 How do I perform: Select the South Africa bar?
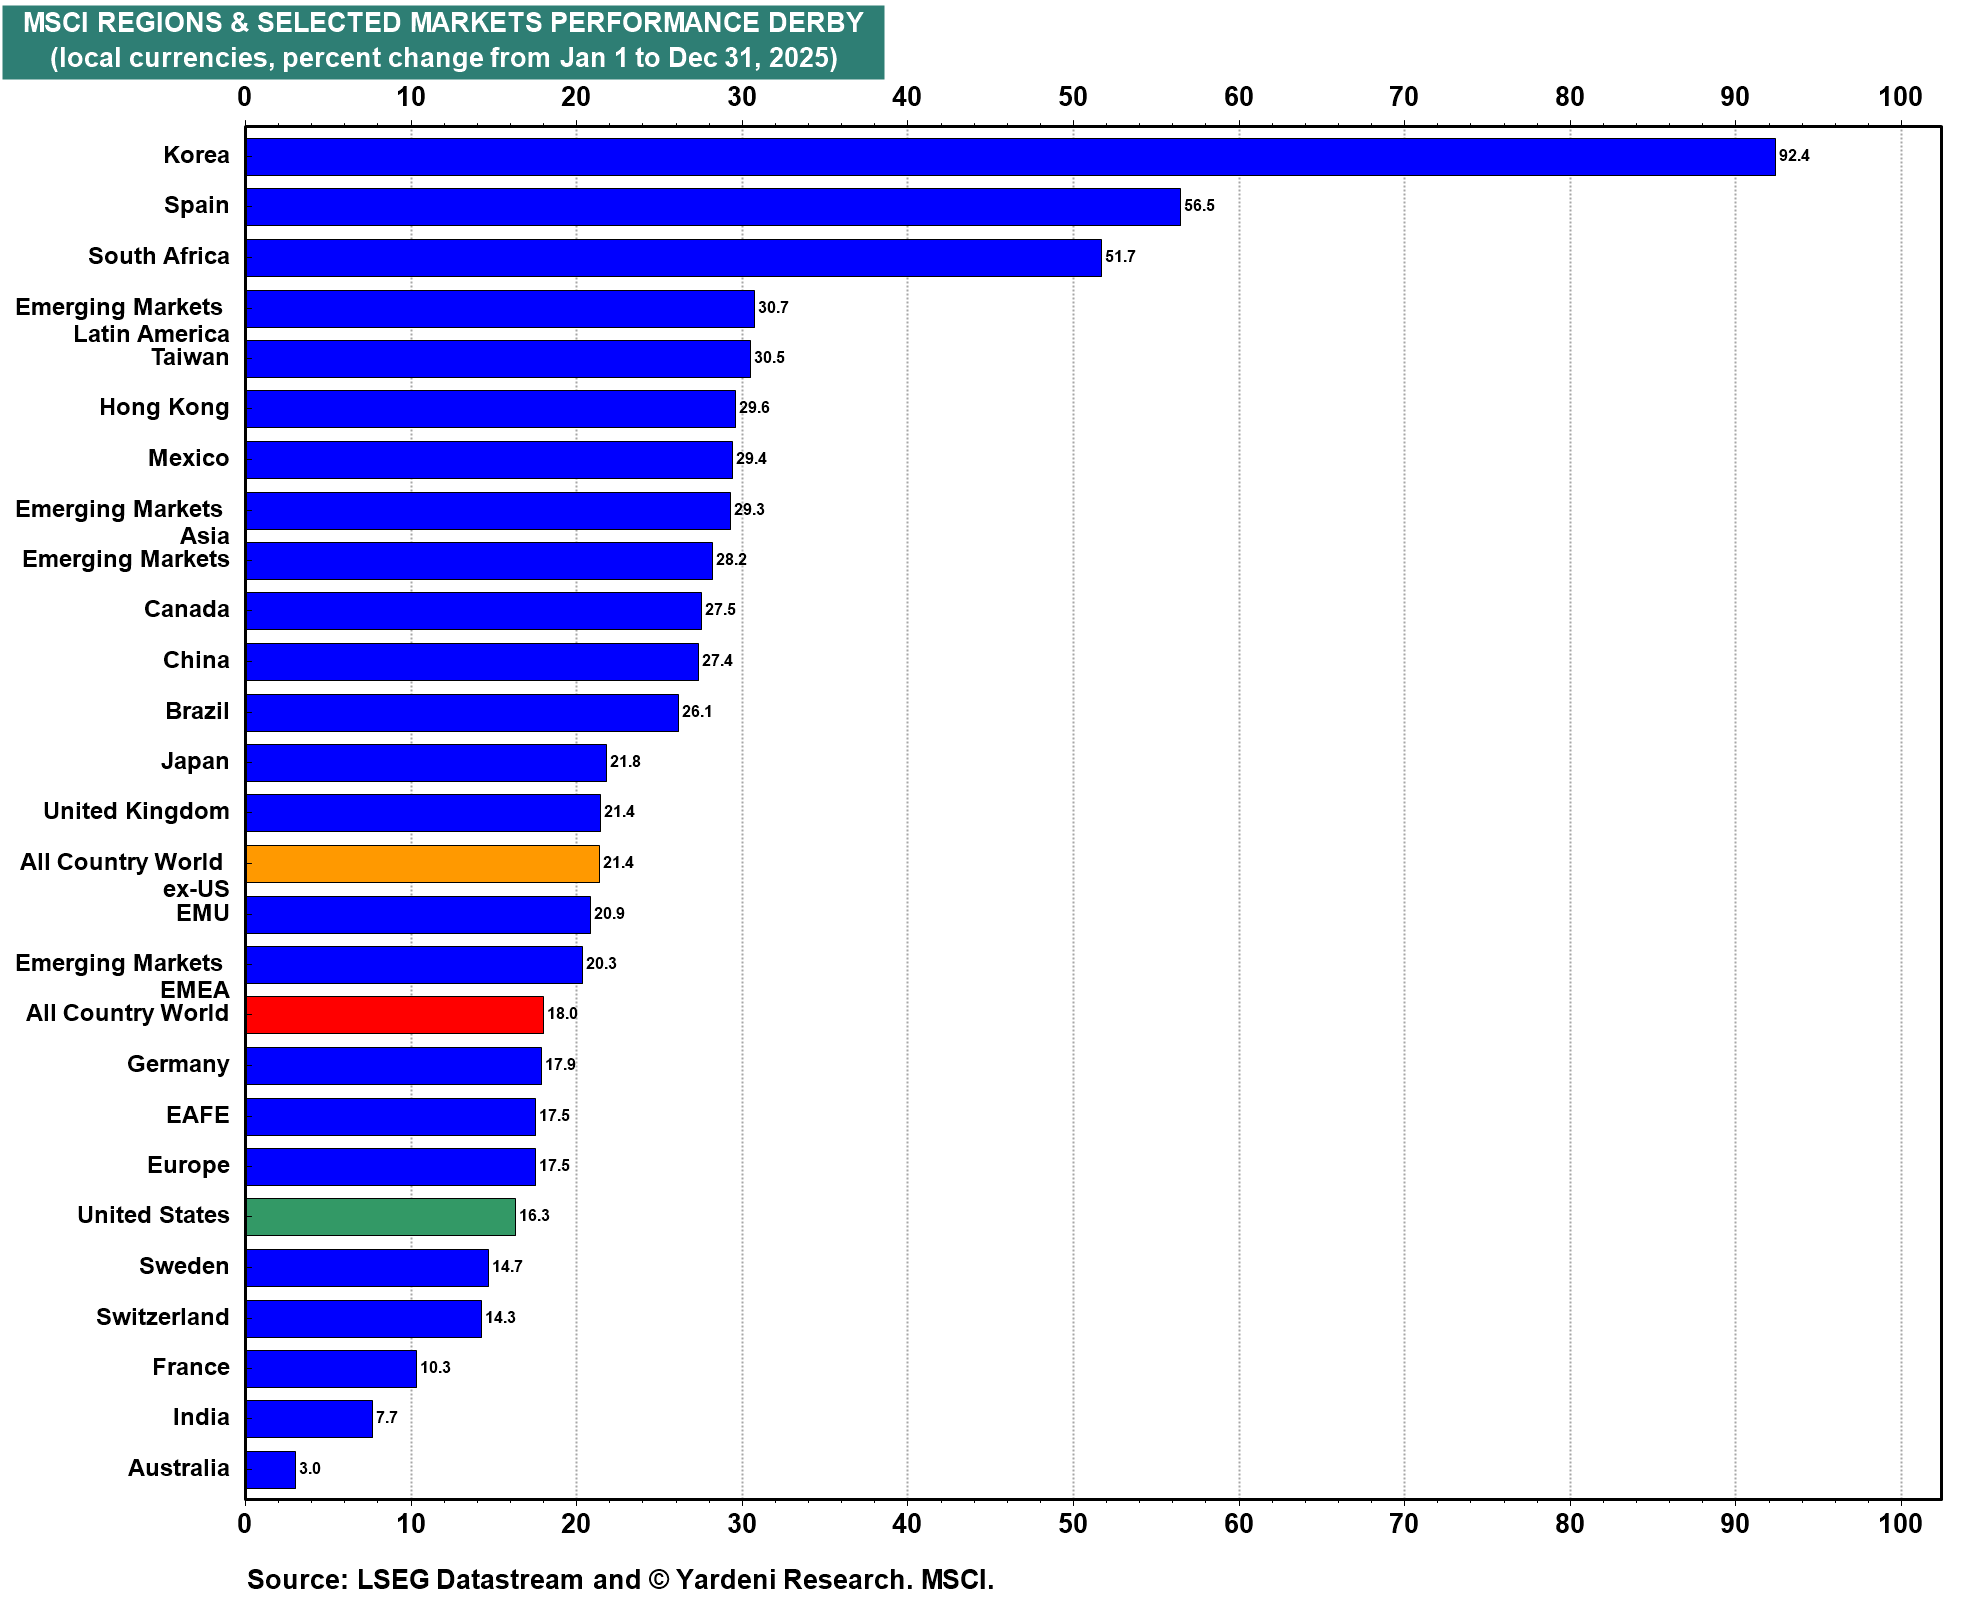pos(673,257)
